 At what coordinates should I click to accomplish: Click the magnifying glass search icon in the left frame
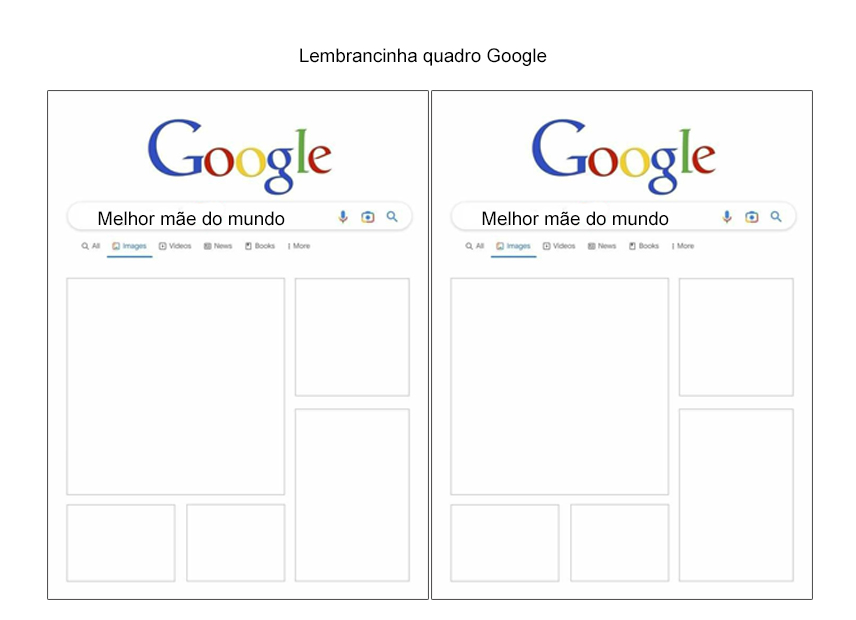point(392,216)
